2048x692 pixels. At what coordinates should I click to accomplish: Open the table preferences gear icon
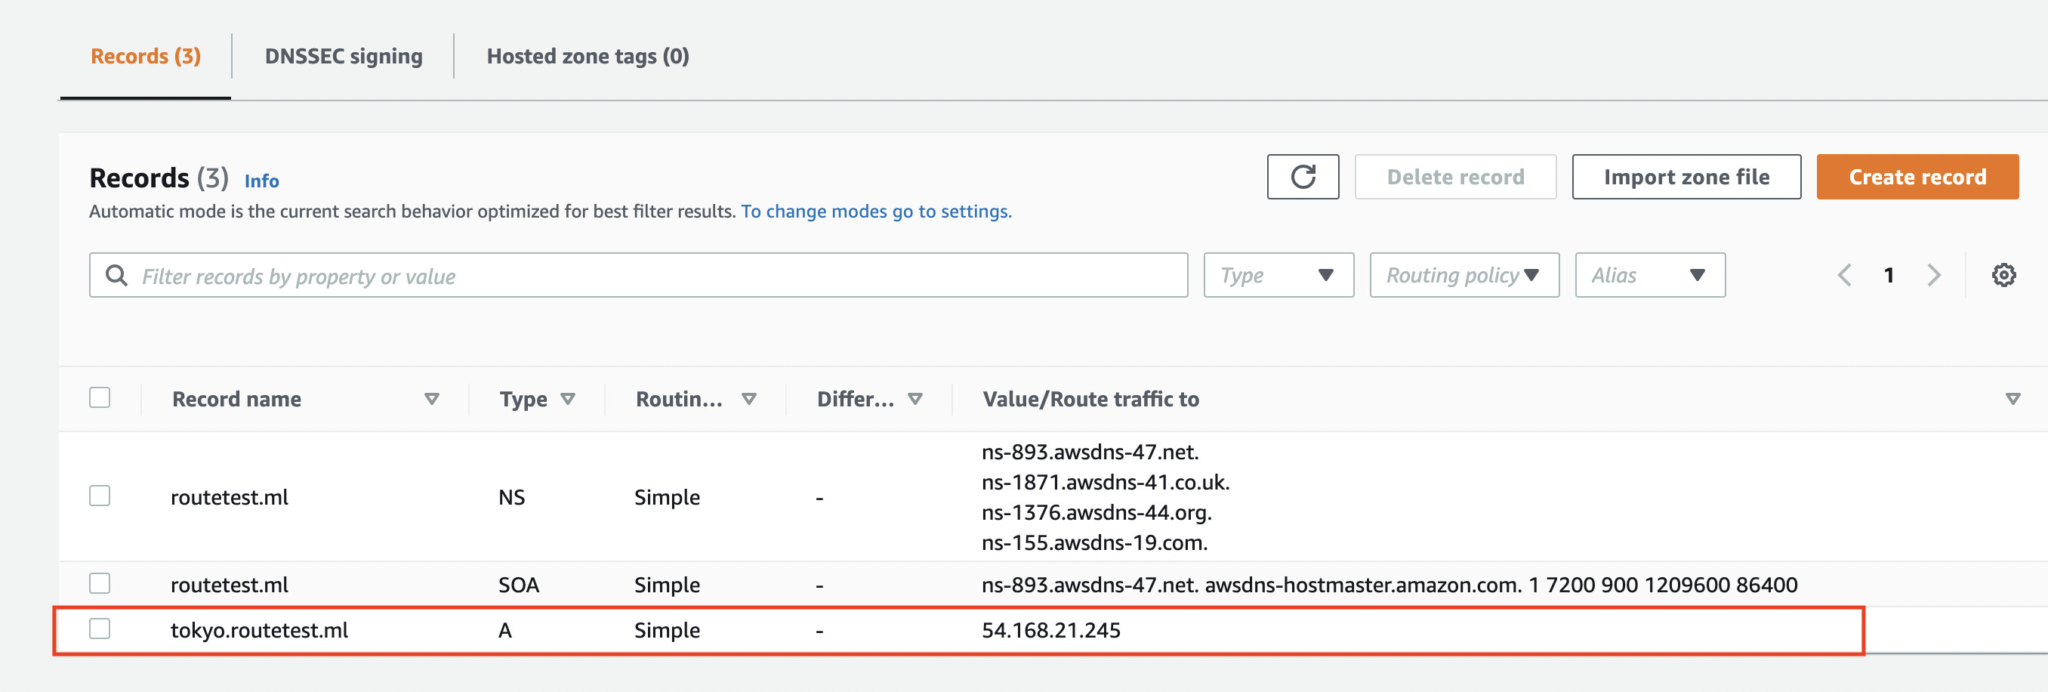[2003, 275]
